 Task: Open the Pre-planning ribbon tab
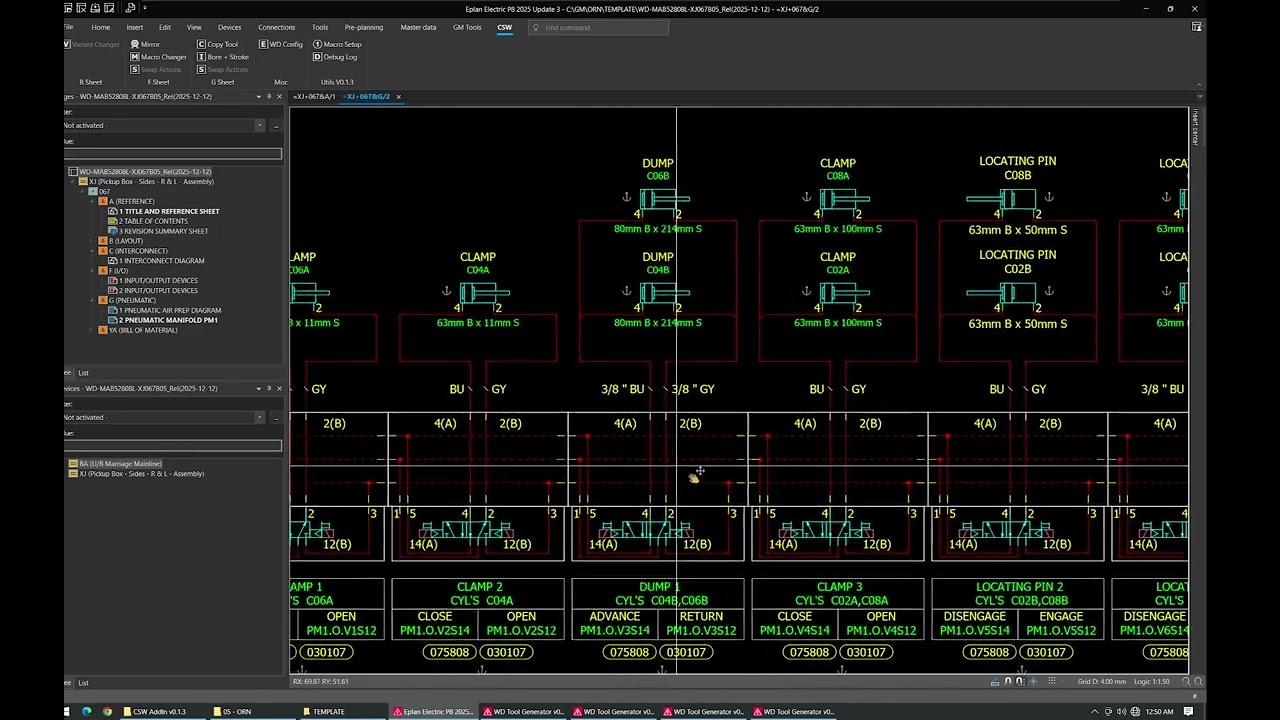364,28
